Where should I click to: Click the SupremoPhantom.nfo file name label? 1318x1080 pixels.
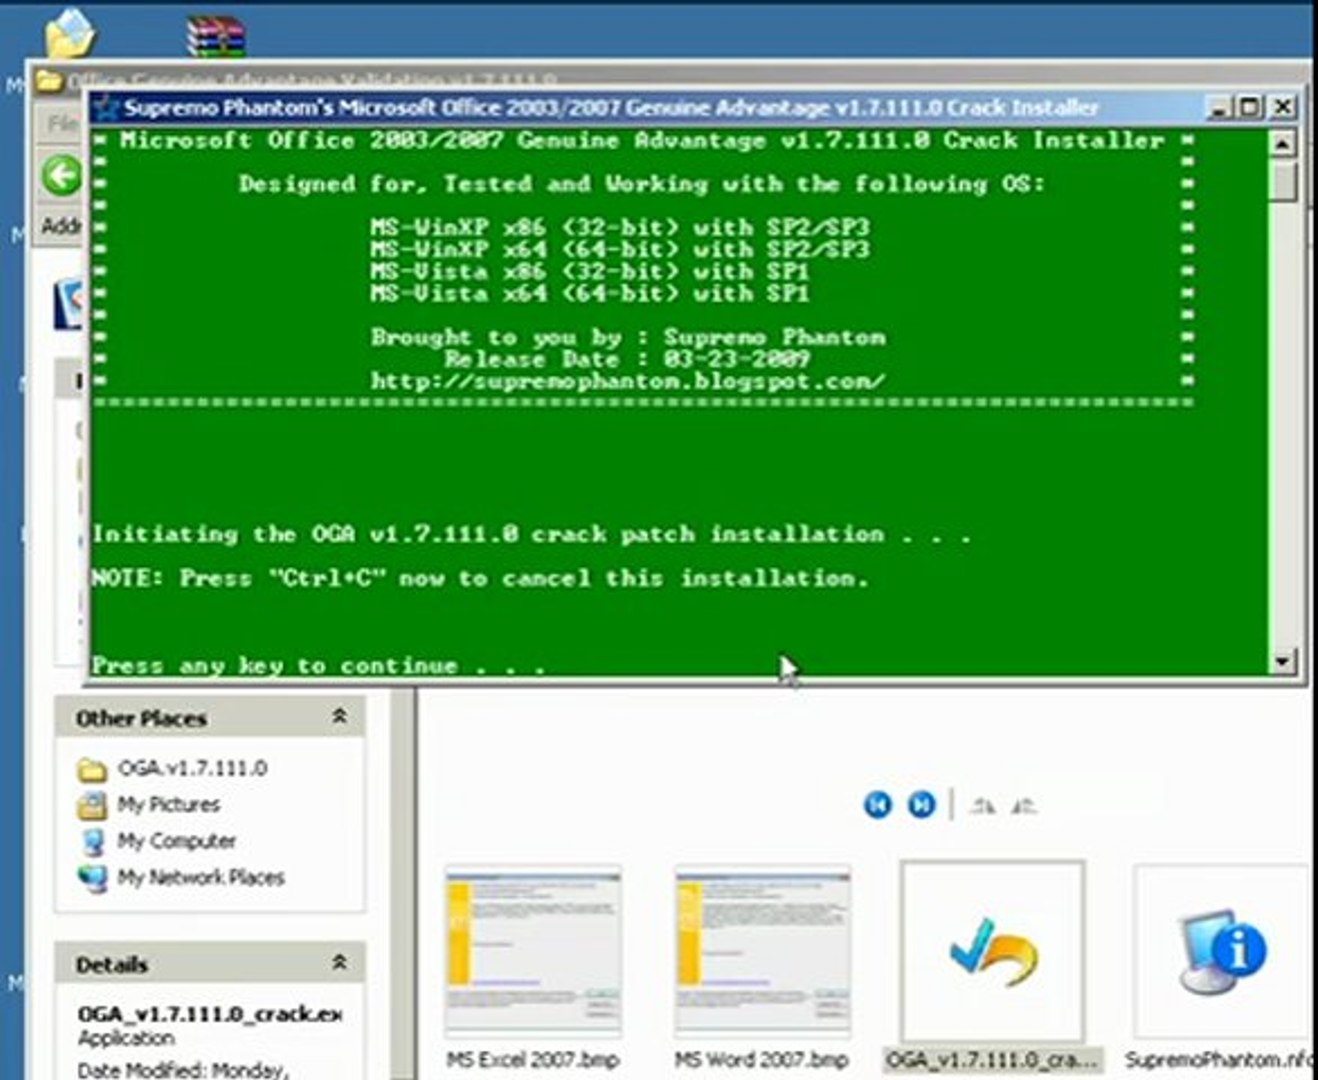click(x=1218, y=1059)
